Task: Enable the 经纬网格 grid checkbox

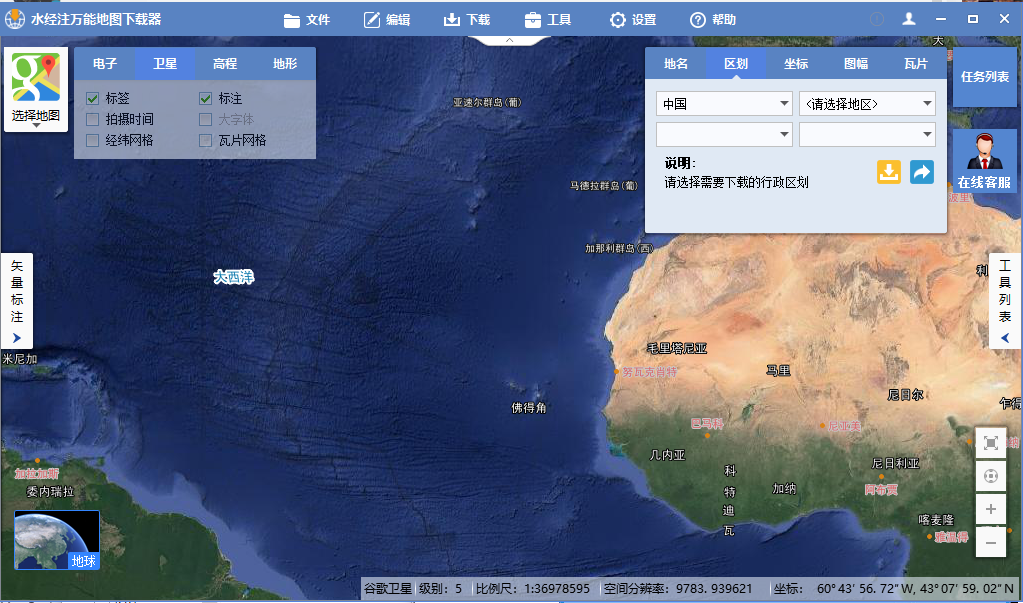Action: pos(93,143)
